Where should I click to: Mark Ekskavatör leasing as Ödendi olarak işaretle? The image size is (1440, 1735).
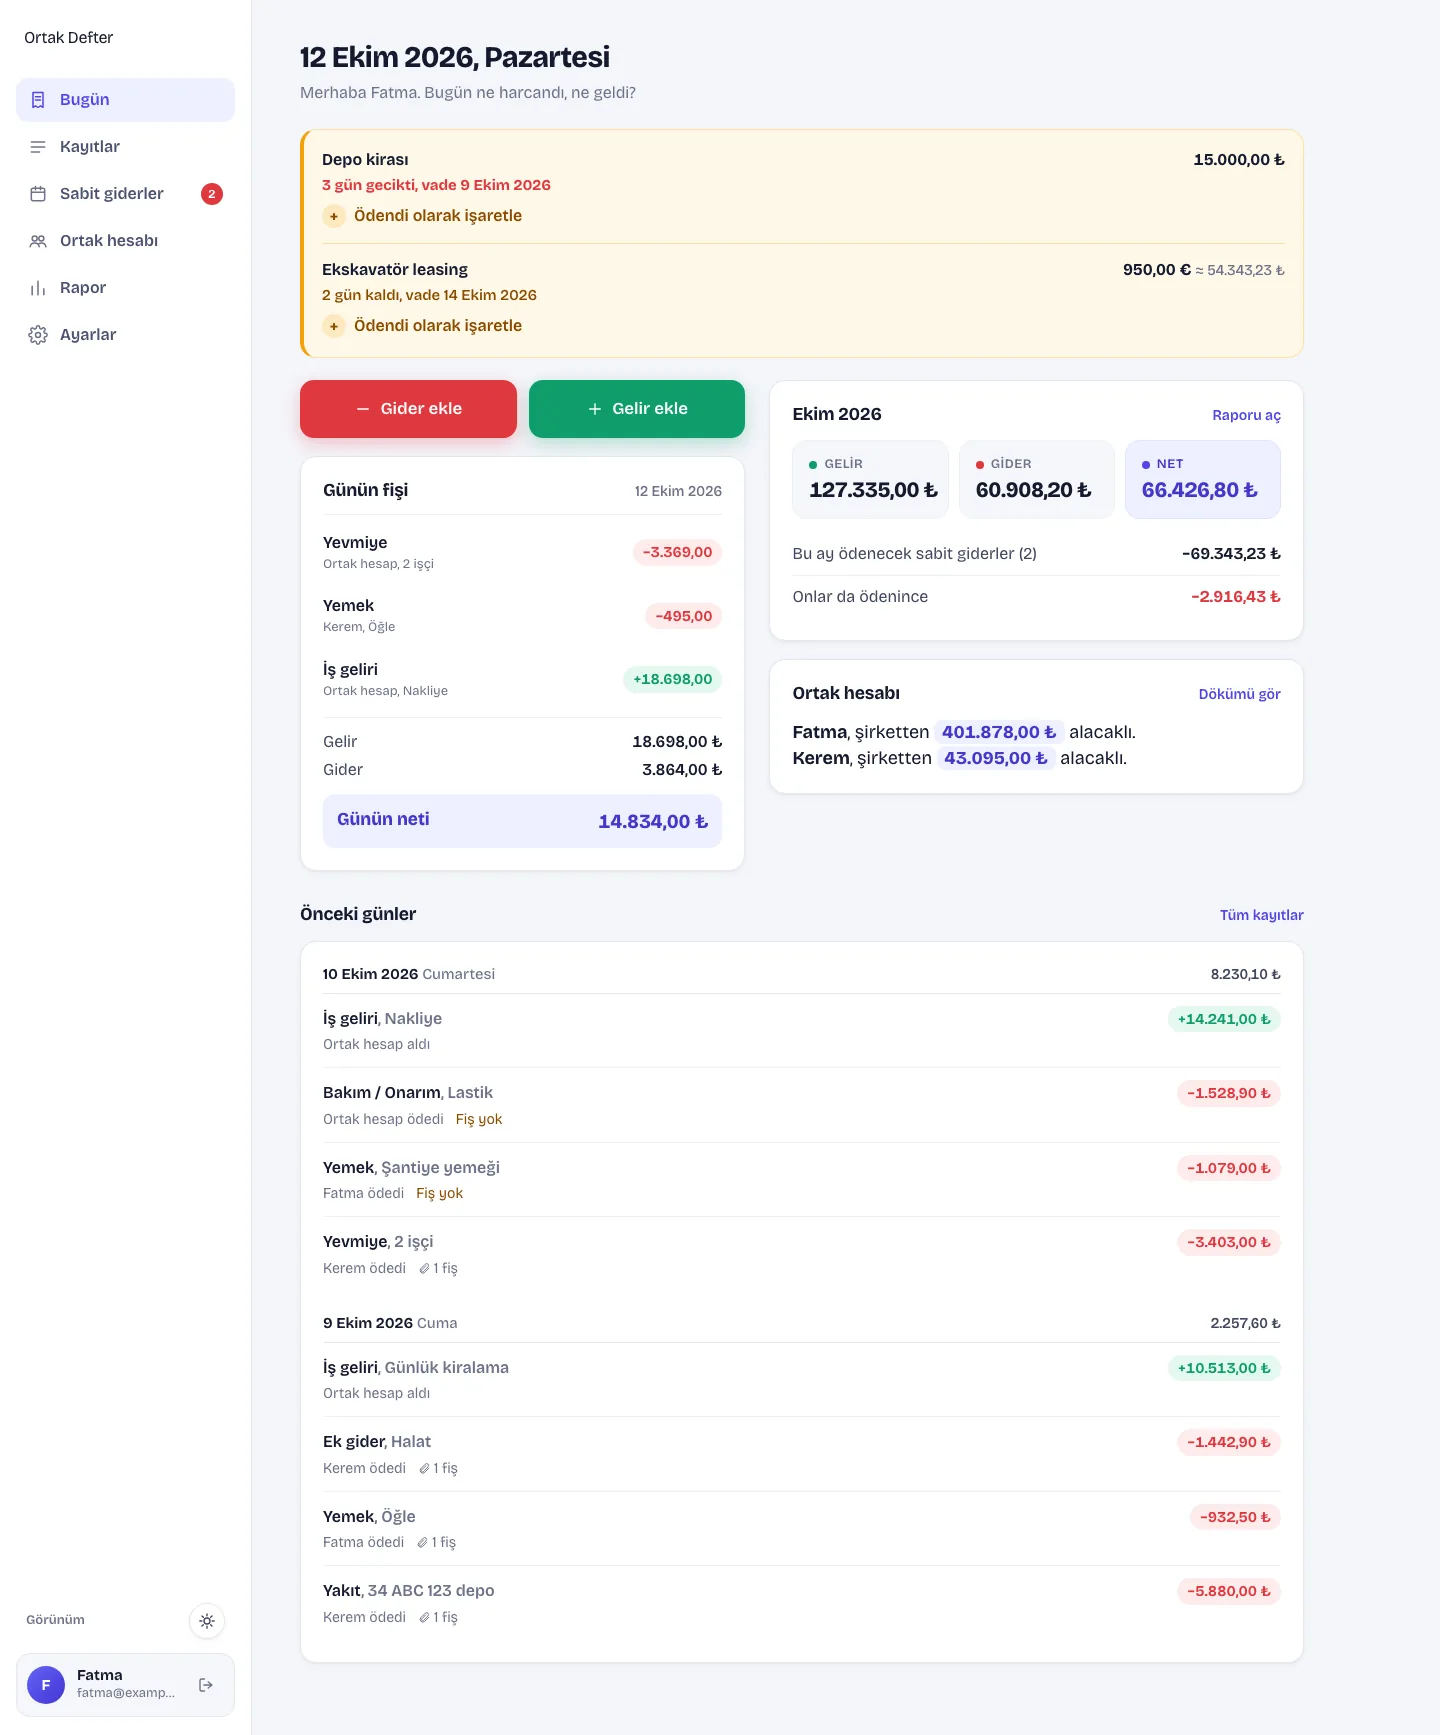tap(422, 326)
